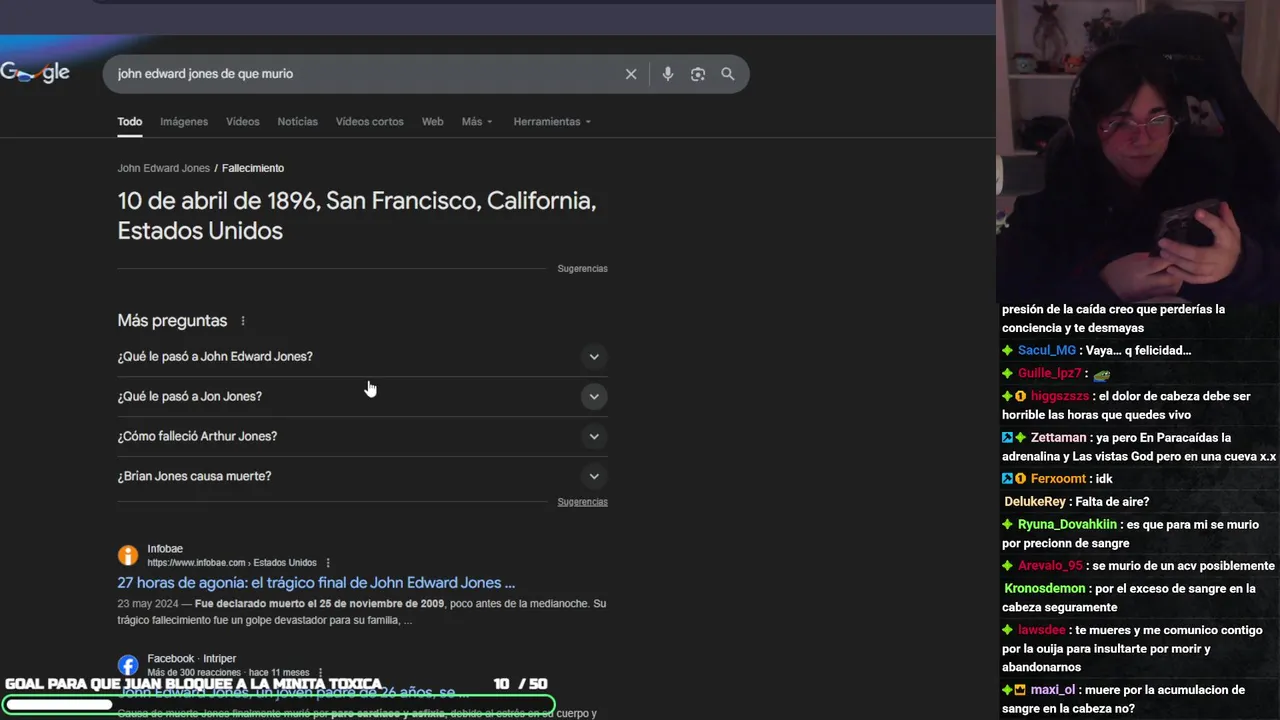This screenshot has width=1280, height=720.
Task: Click Ferxoomt username in chat
Action: 1058,478
